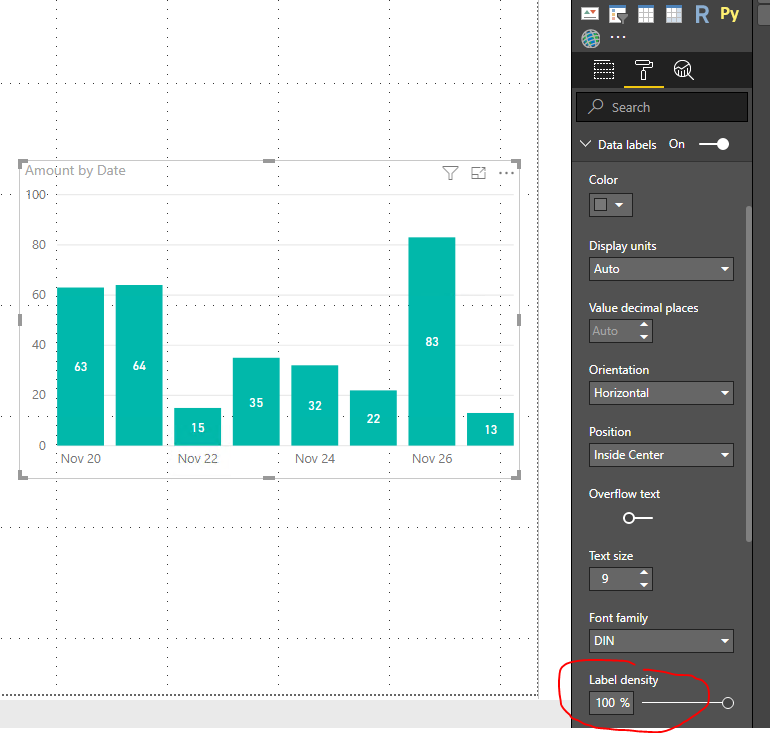Viewport: 770px width, 733px height.
Task: Click the Value decimal places Auto field
Action: pos(613,331)
